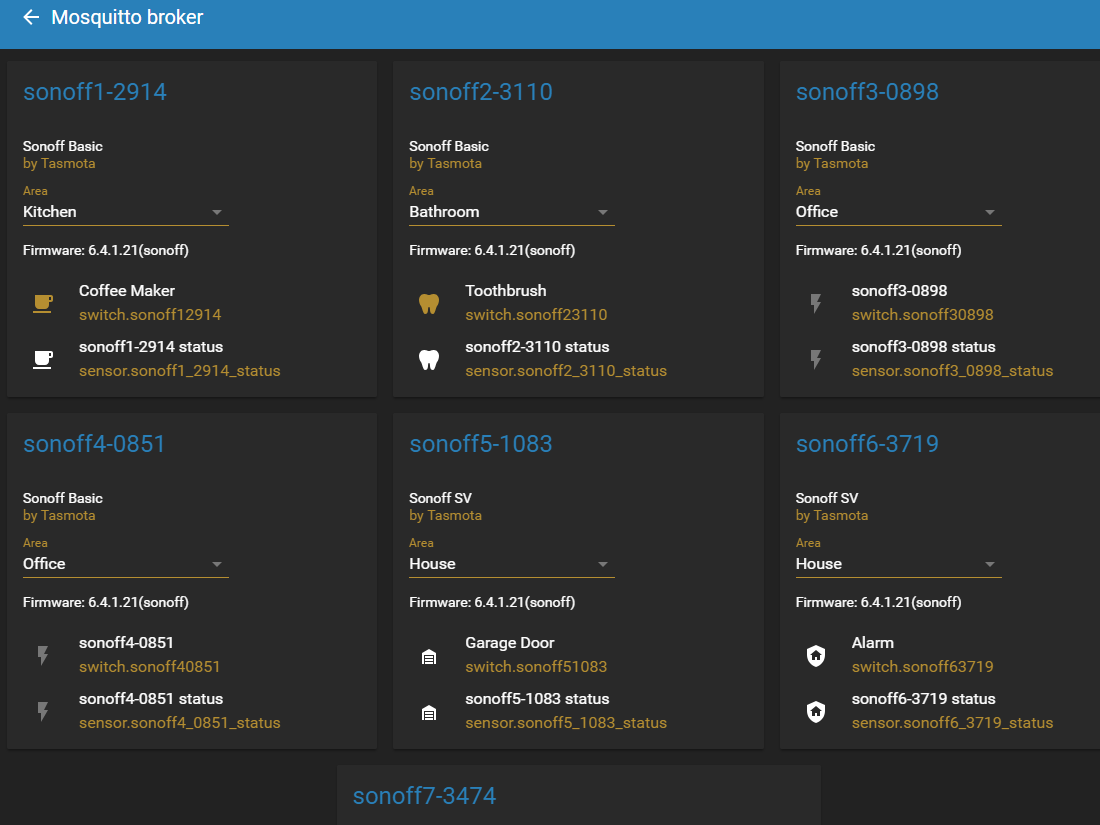
Task: Select entity sensor.sonoff5_1083_status
Action: tap(566, 723)
